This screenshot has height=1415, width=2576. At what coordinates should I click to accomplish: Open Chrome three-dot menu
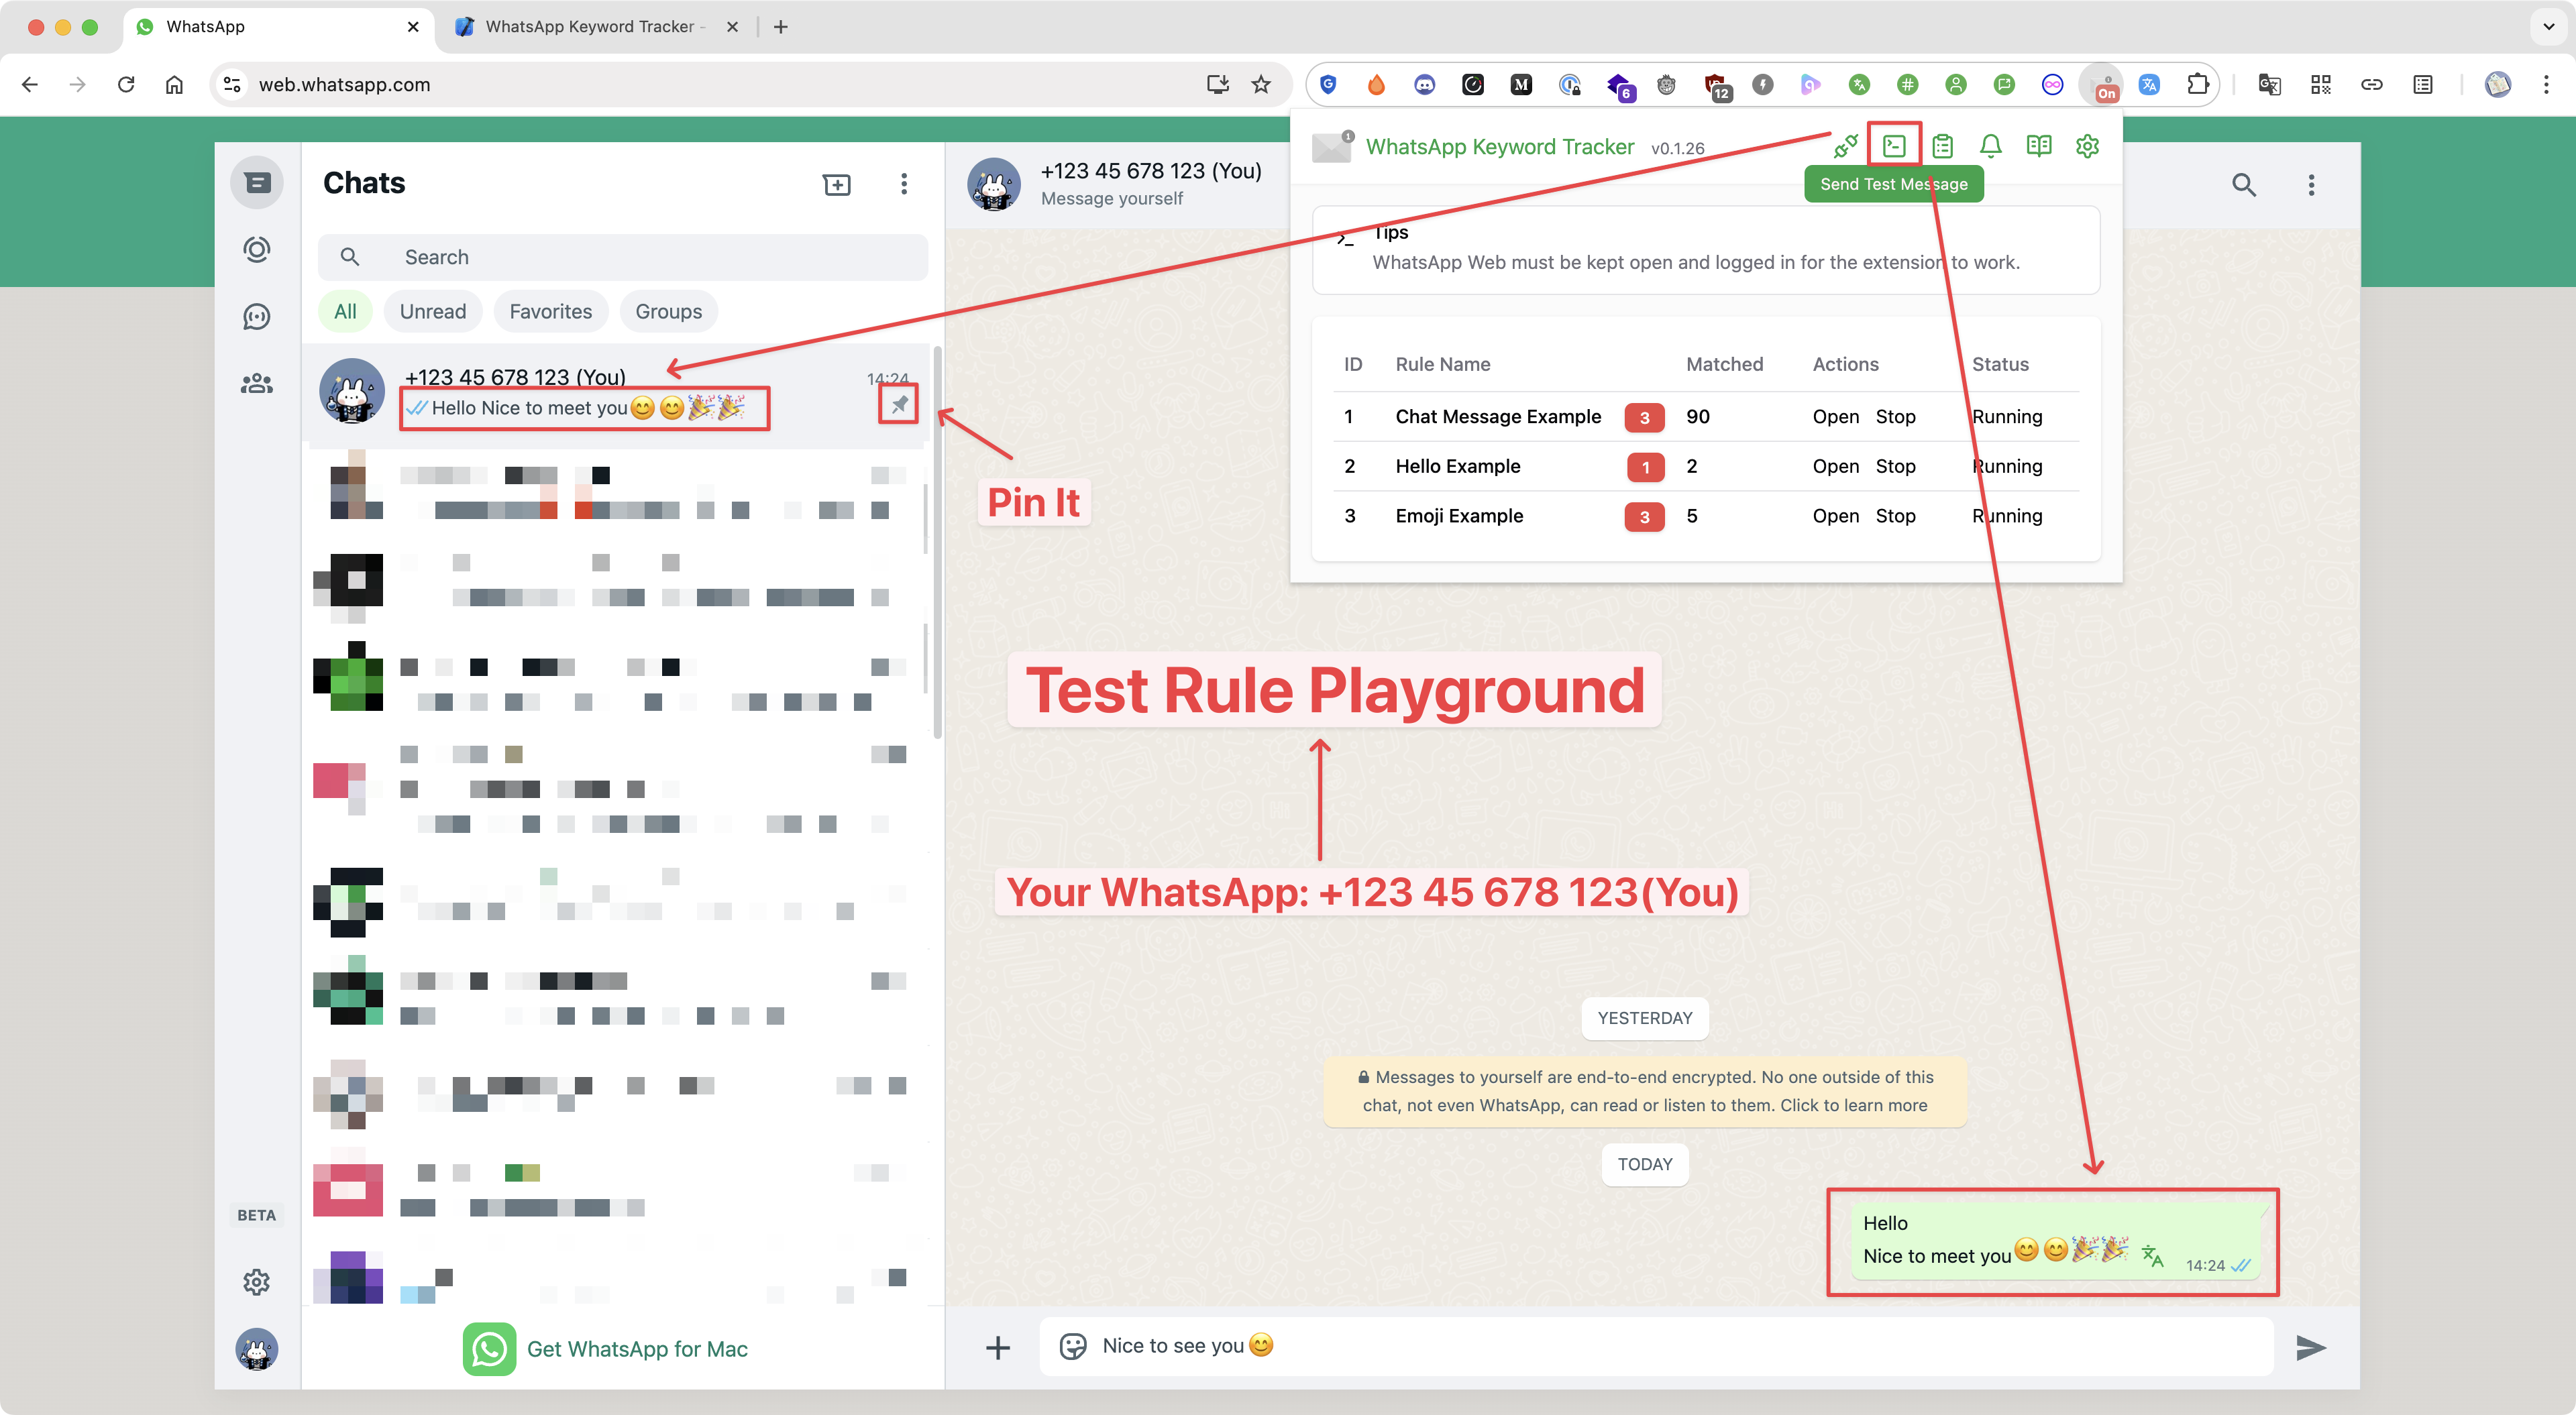[x=2546, y=85]
